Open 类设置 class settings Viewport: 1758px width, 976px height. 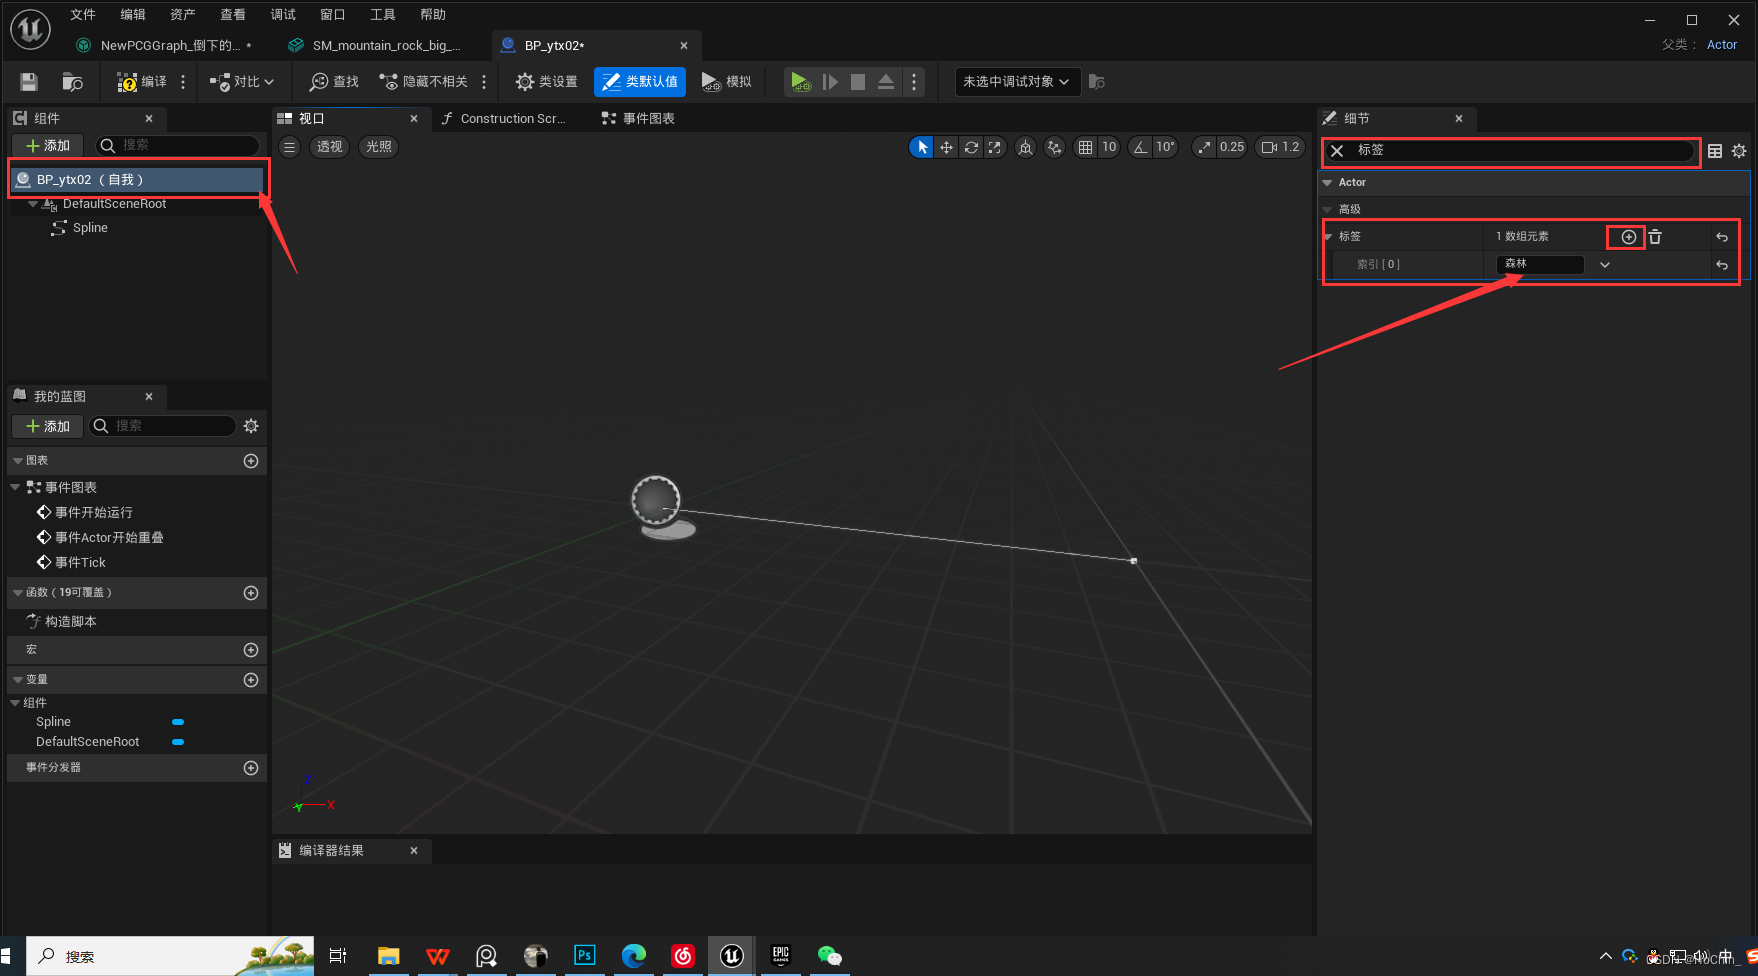[x=546, y=82]
